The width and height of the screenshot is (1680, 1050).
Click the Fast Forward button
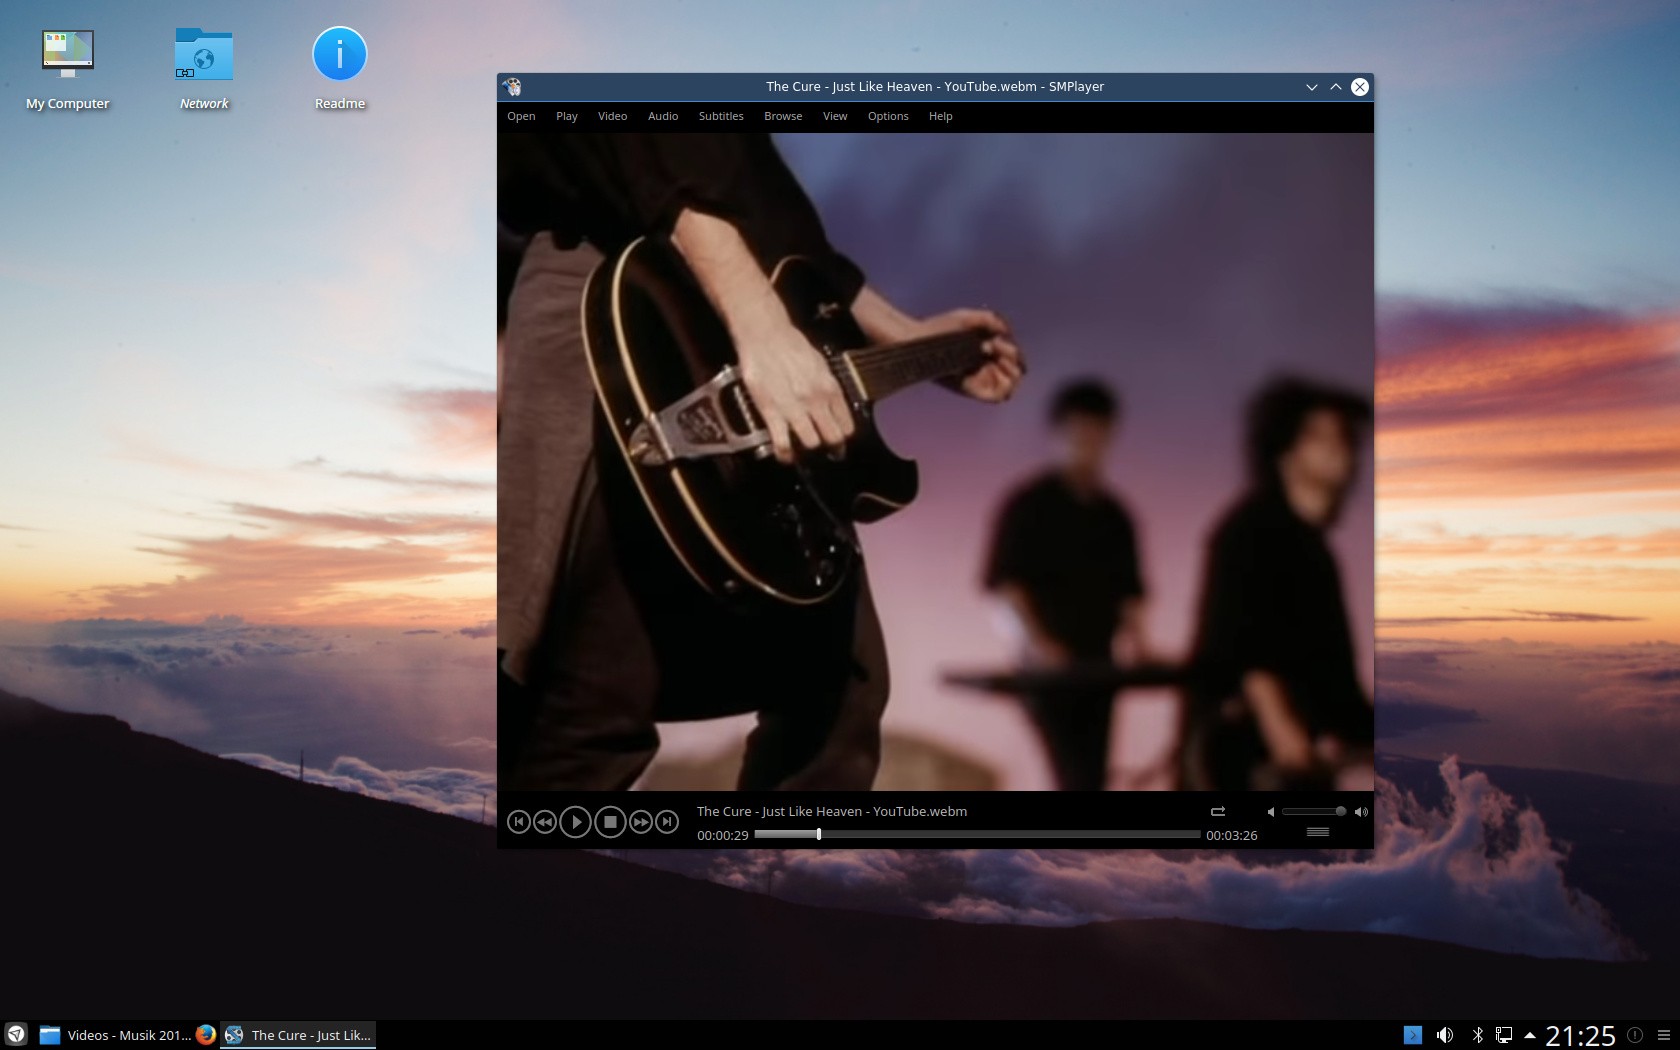[641, 822]
